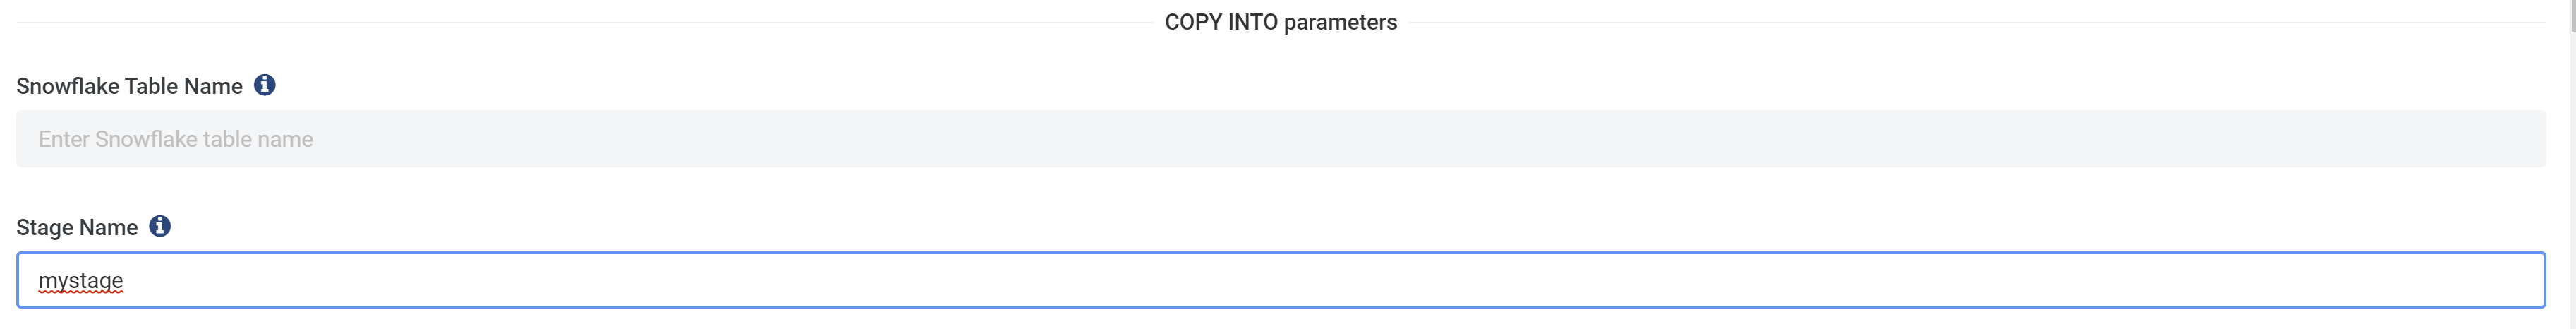The width and height of the screenshot is (2576, 329).
Task: Select the Snowflake Table Name label
Action: tap(129, 86)
